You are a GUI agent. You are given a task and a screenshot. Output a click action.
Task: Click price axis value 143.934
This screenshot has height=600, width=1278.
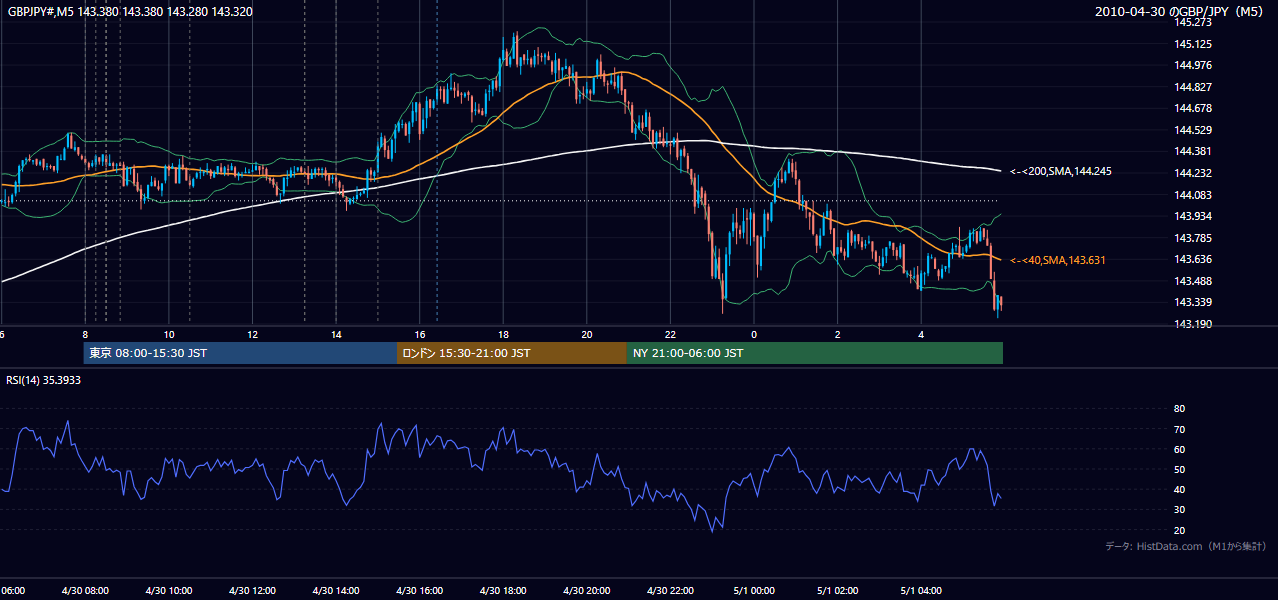tap(1194, 216)
